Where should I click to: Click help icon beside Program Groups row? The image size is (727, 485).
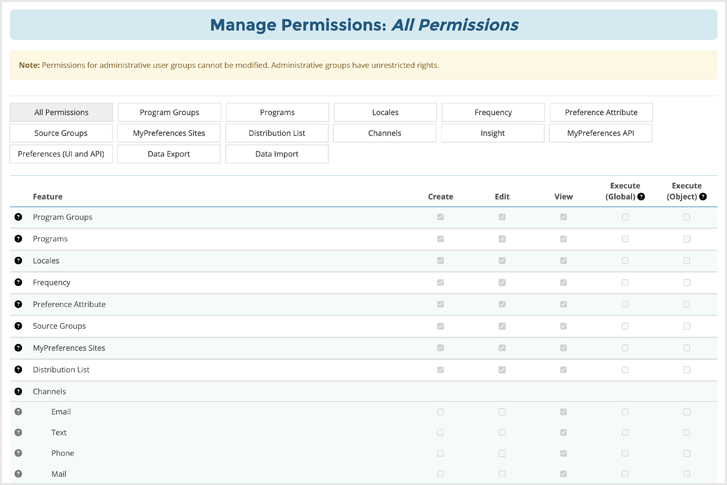(18, 217)
